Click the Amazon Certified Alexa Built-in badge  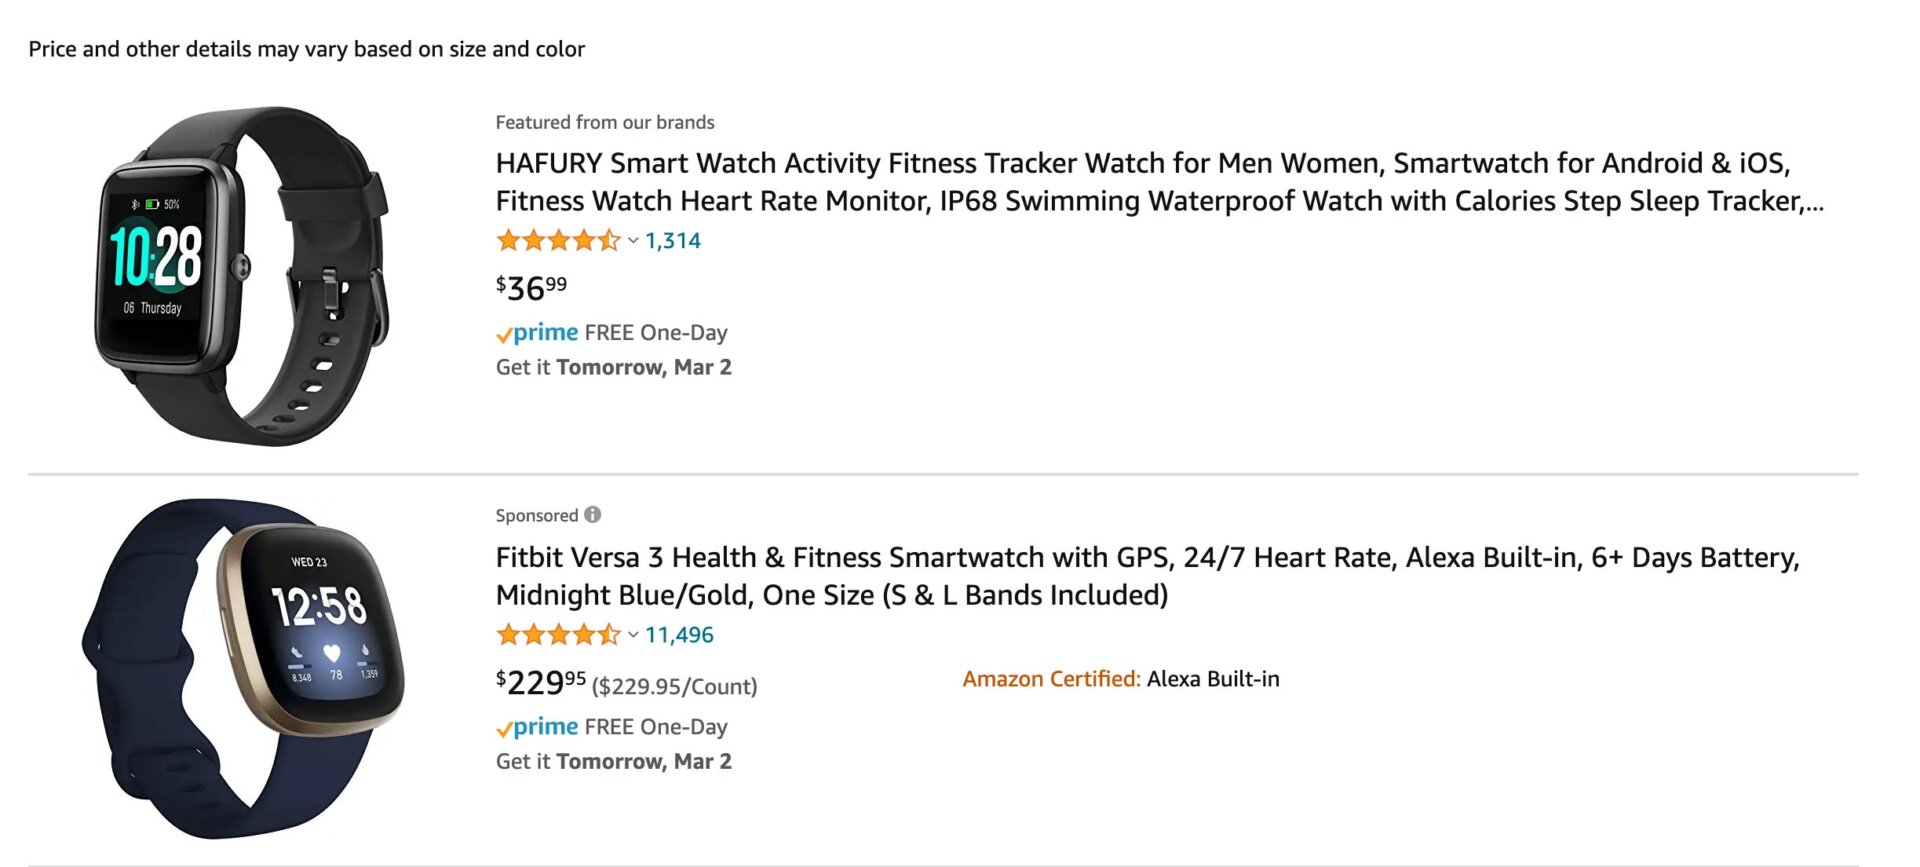coord(1120,679)
